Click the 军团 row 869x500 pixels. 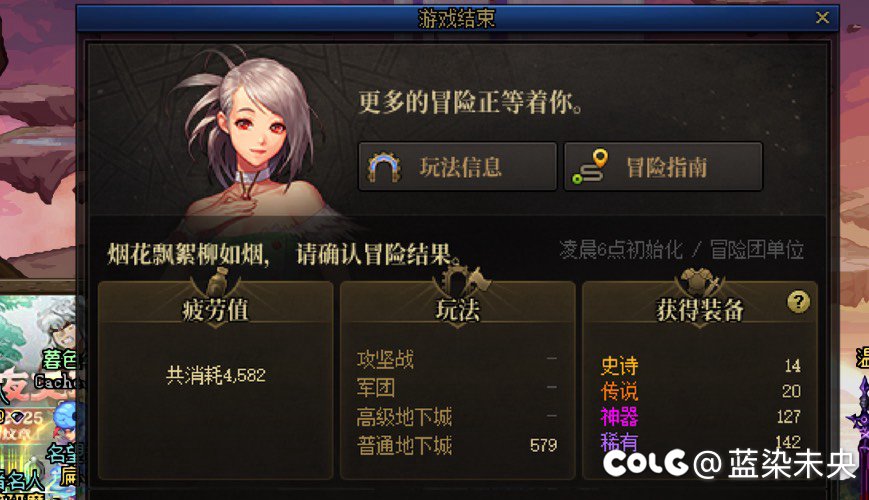pyautogui.click(x=457, y=387)
